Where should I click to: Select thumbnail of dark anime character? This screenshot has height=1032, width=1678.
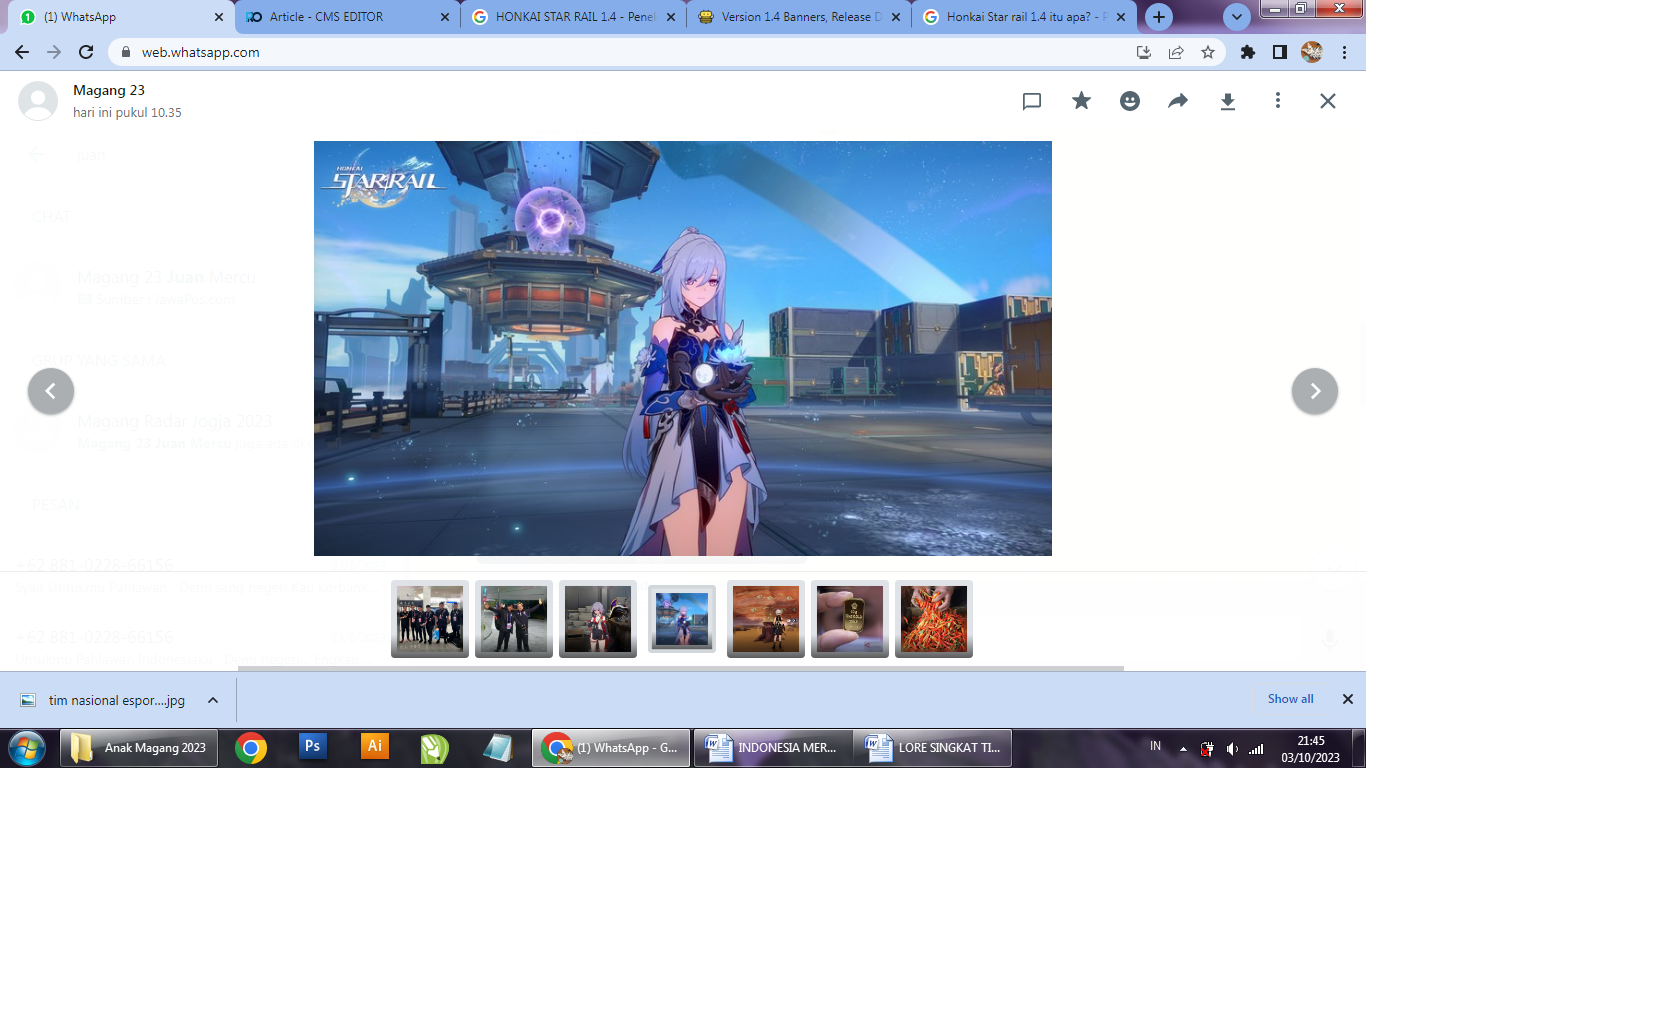(x=598, y=619)
